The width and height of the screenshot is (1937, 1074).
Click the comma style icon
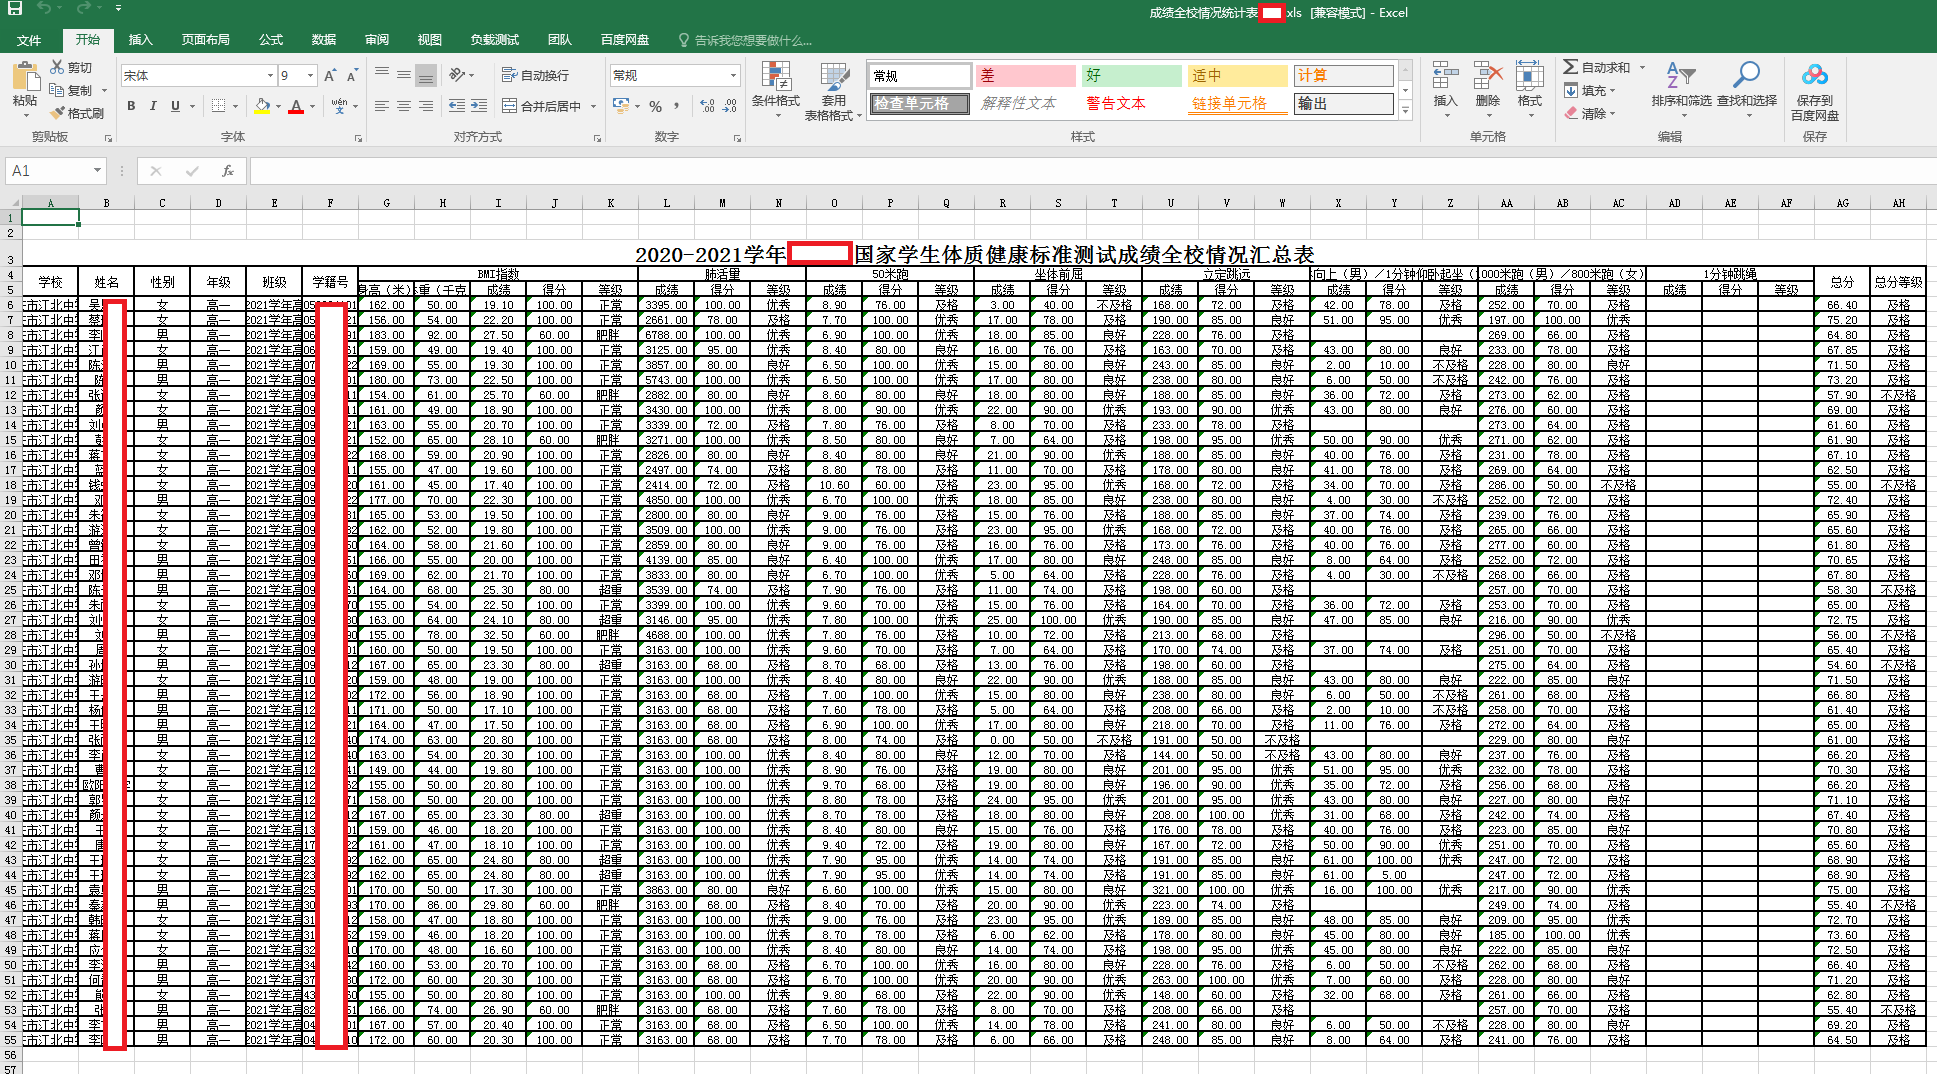click(x=677, y=106)
